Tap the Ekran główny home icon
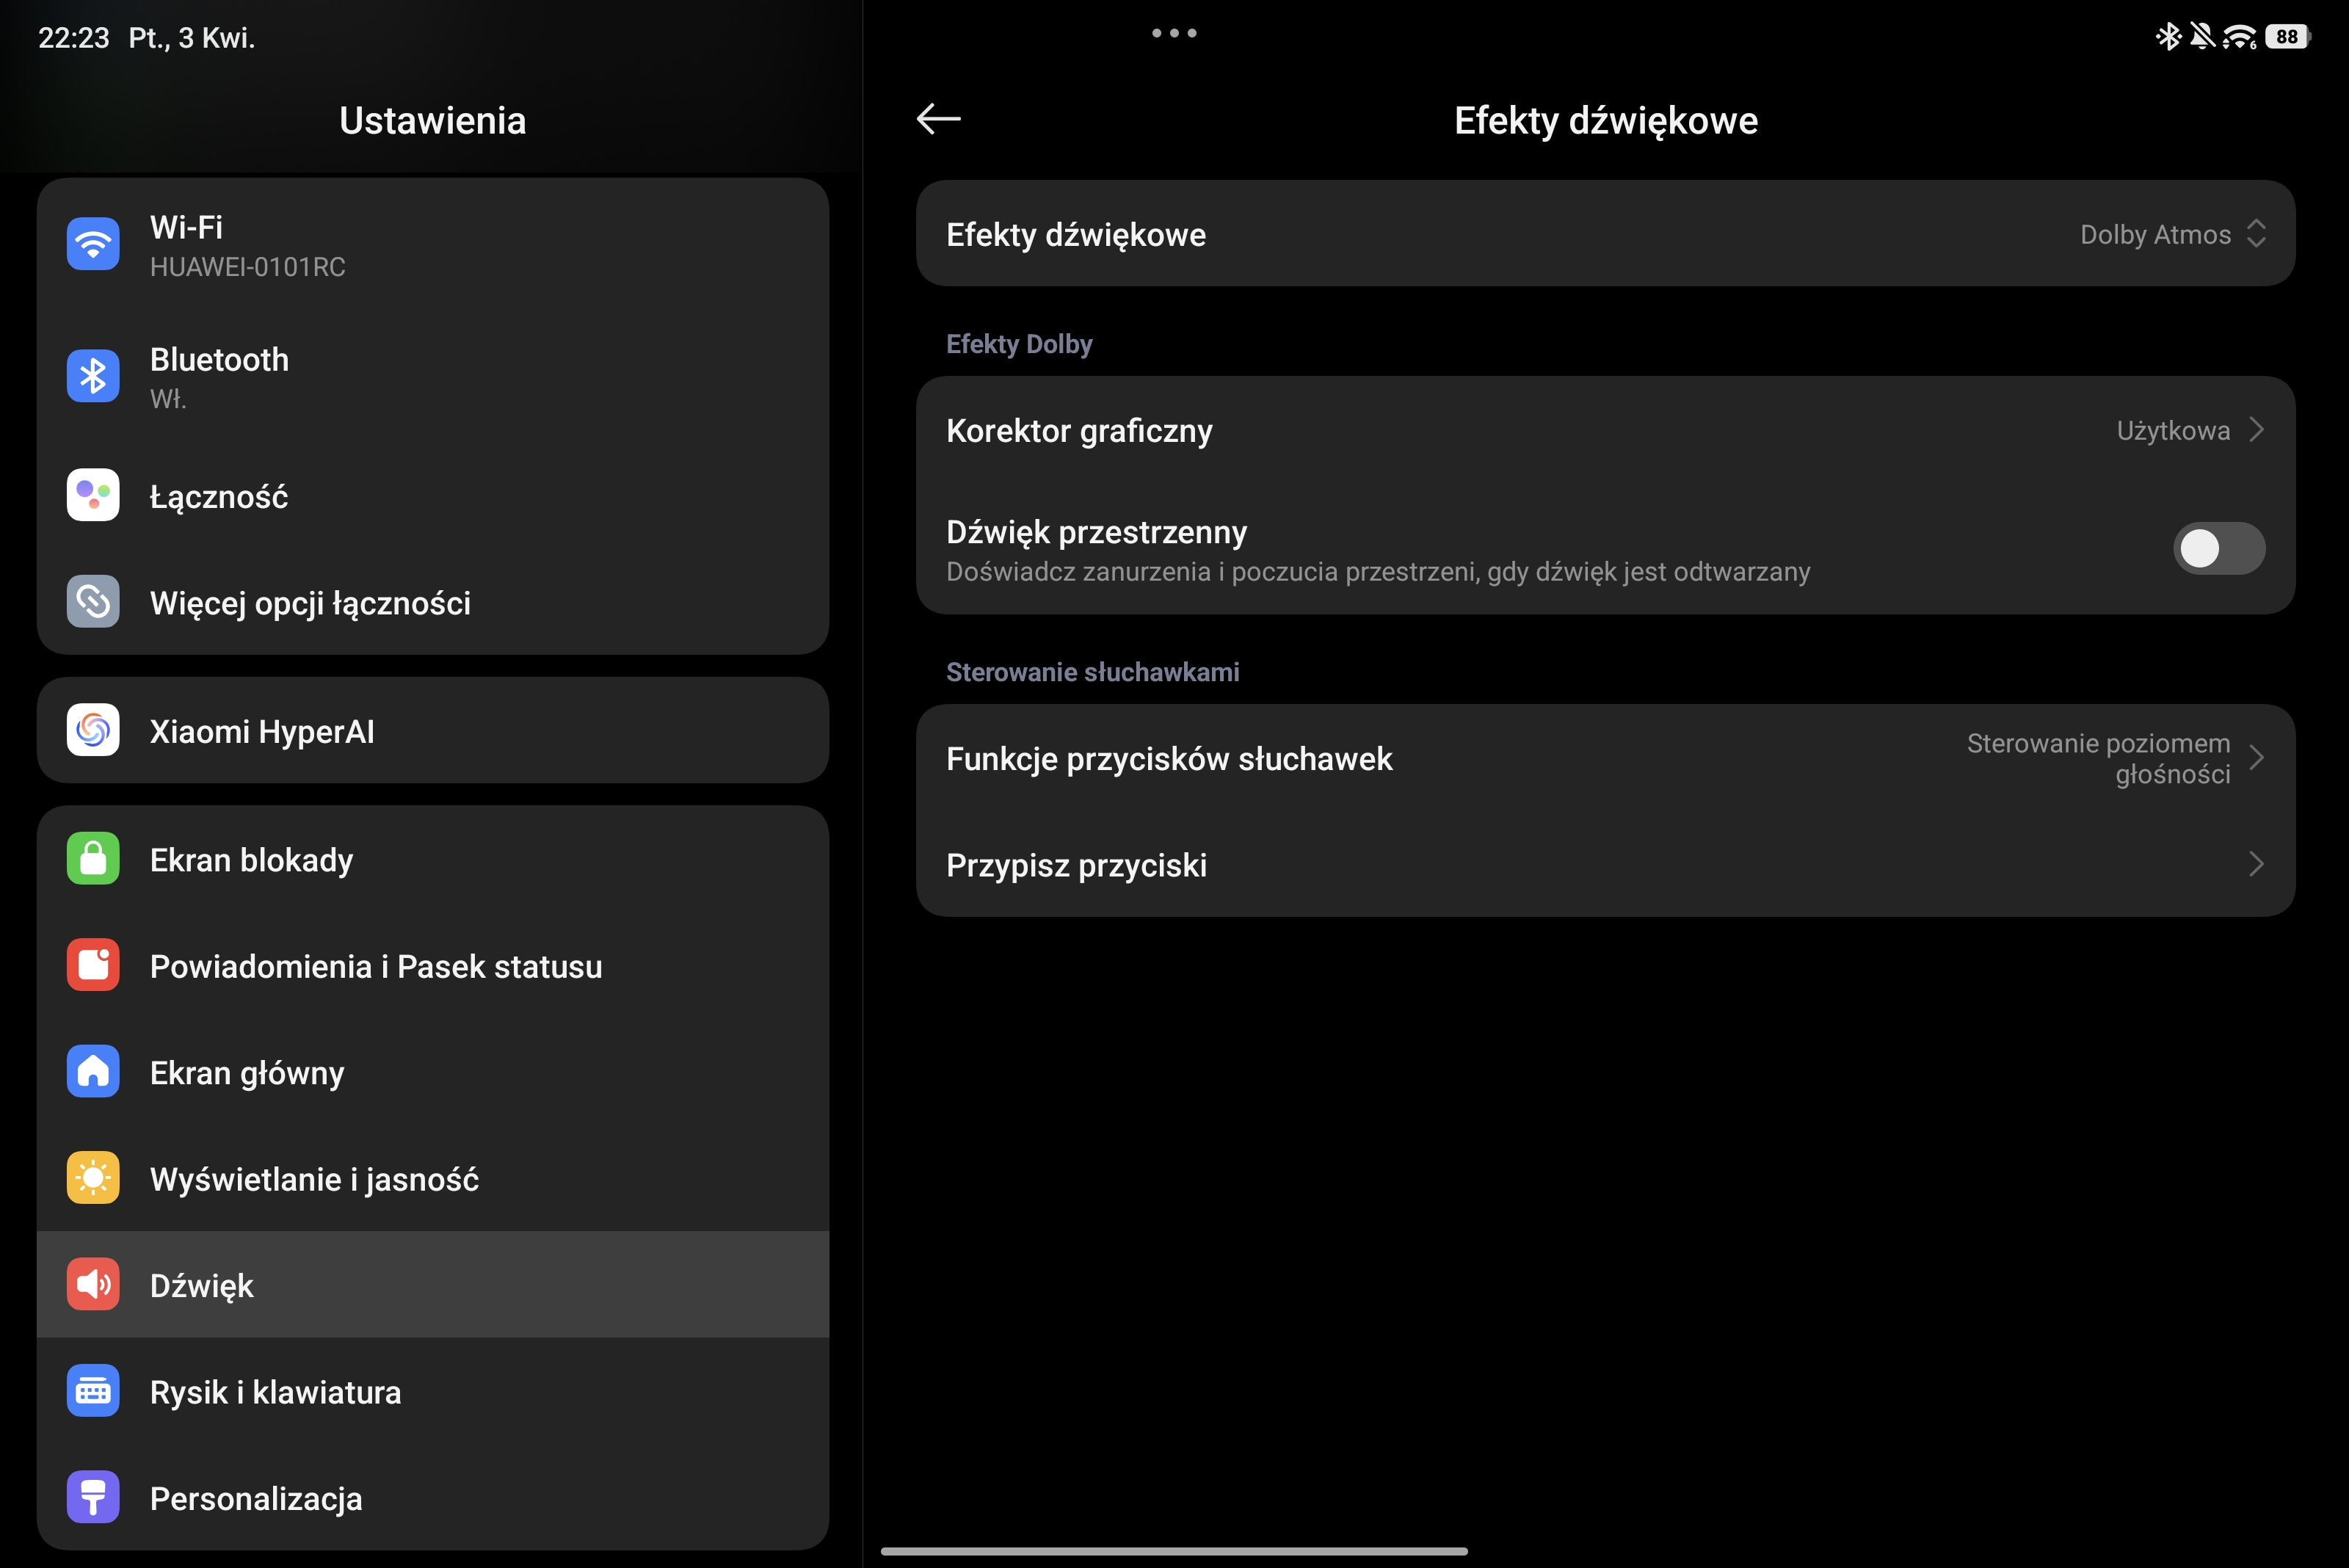Screen dimensions: 2349x1568 [93, 1072]
